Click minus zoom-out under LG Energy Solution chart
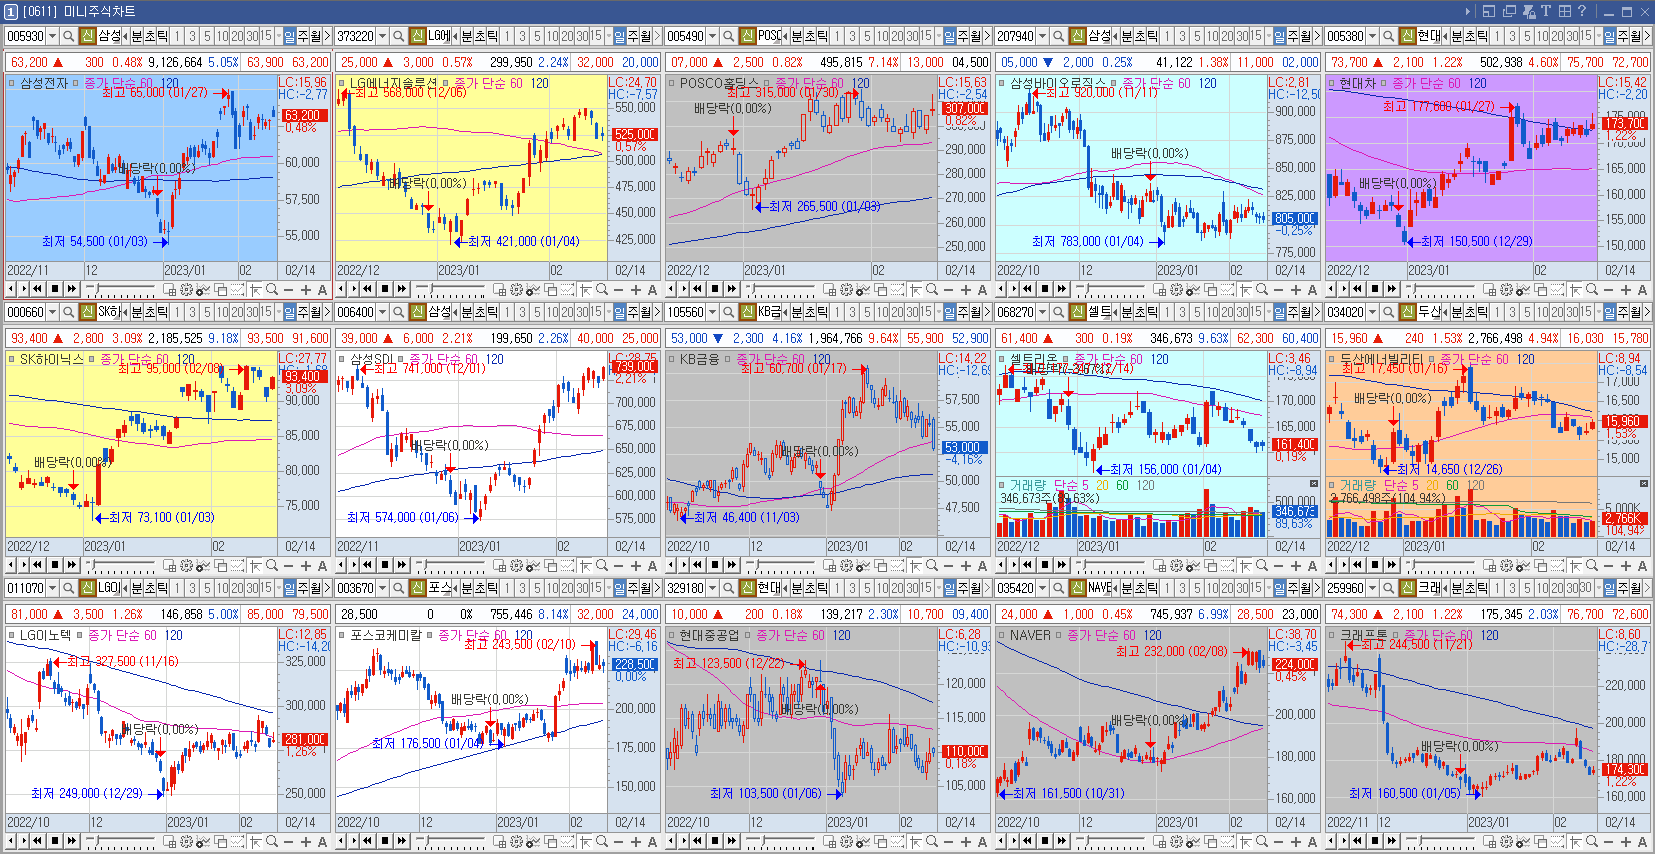Viewport: 1655px width, 854px height. tap(618, 289)
